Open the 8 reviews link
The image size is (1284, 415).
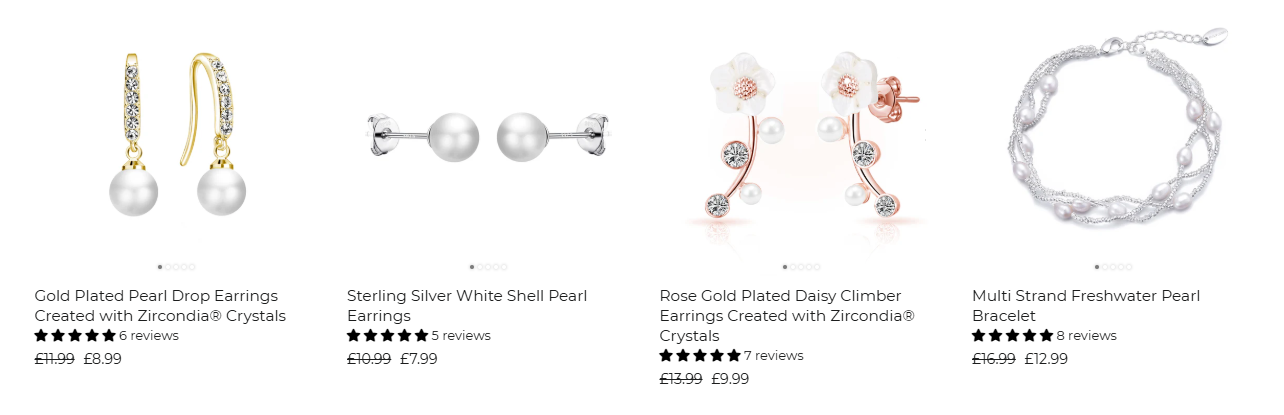pos(1086,336)
